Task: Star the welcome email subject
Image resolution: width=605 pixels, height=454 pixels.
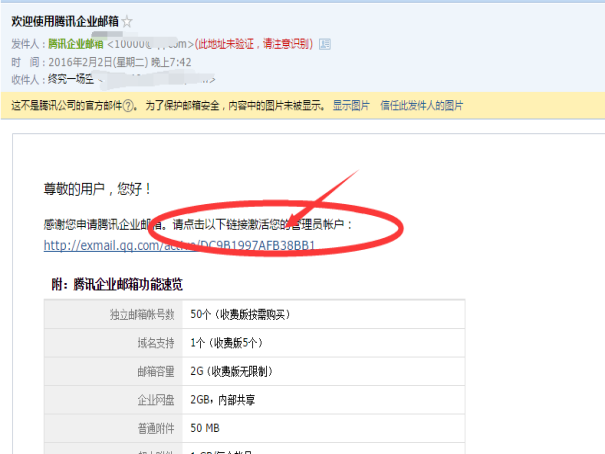Action: [127, 21]
